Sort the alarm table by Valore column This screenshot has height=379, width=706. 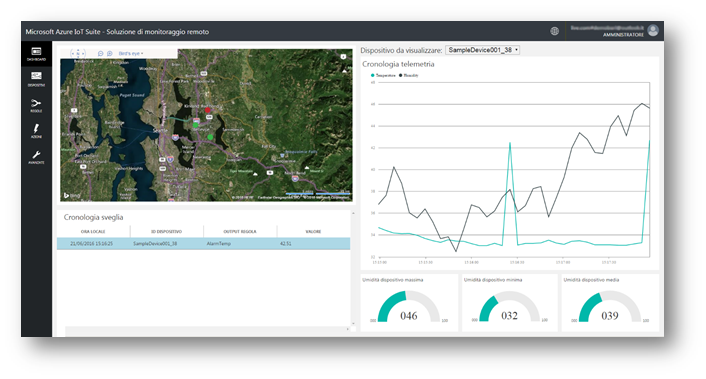313,231
